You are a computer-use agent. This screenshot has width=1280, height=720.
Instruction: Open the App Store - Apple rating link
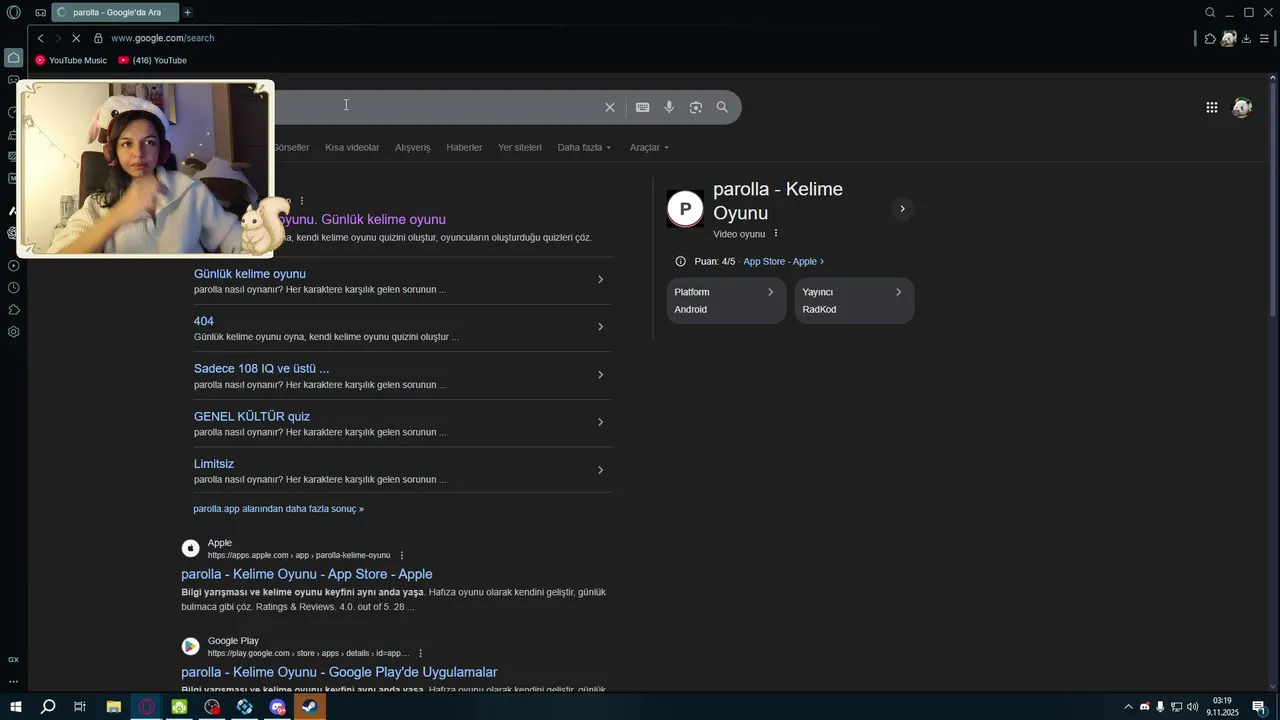point(783,261)
